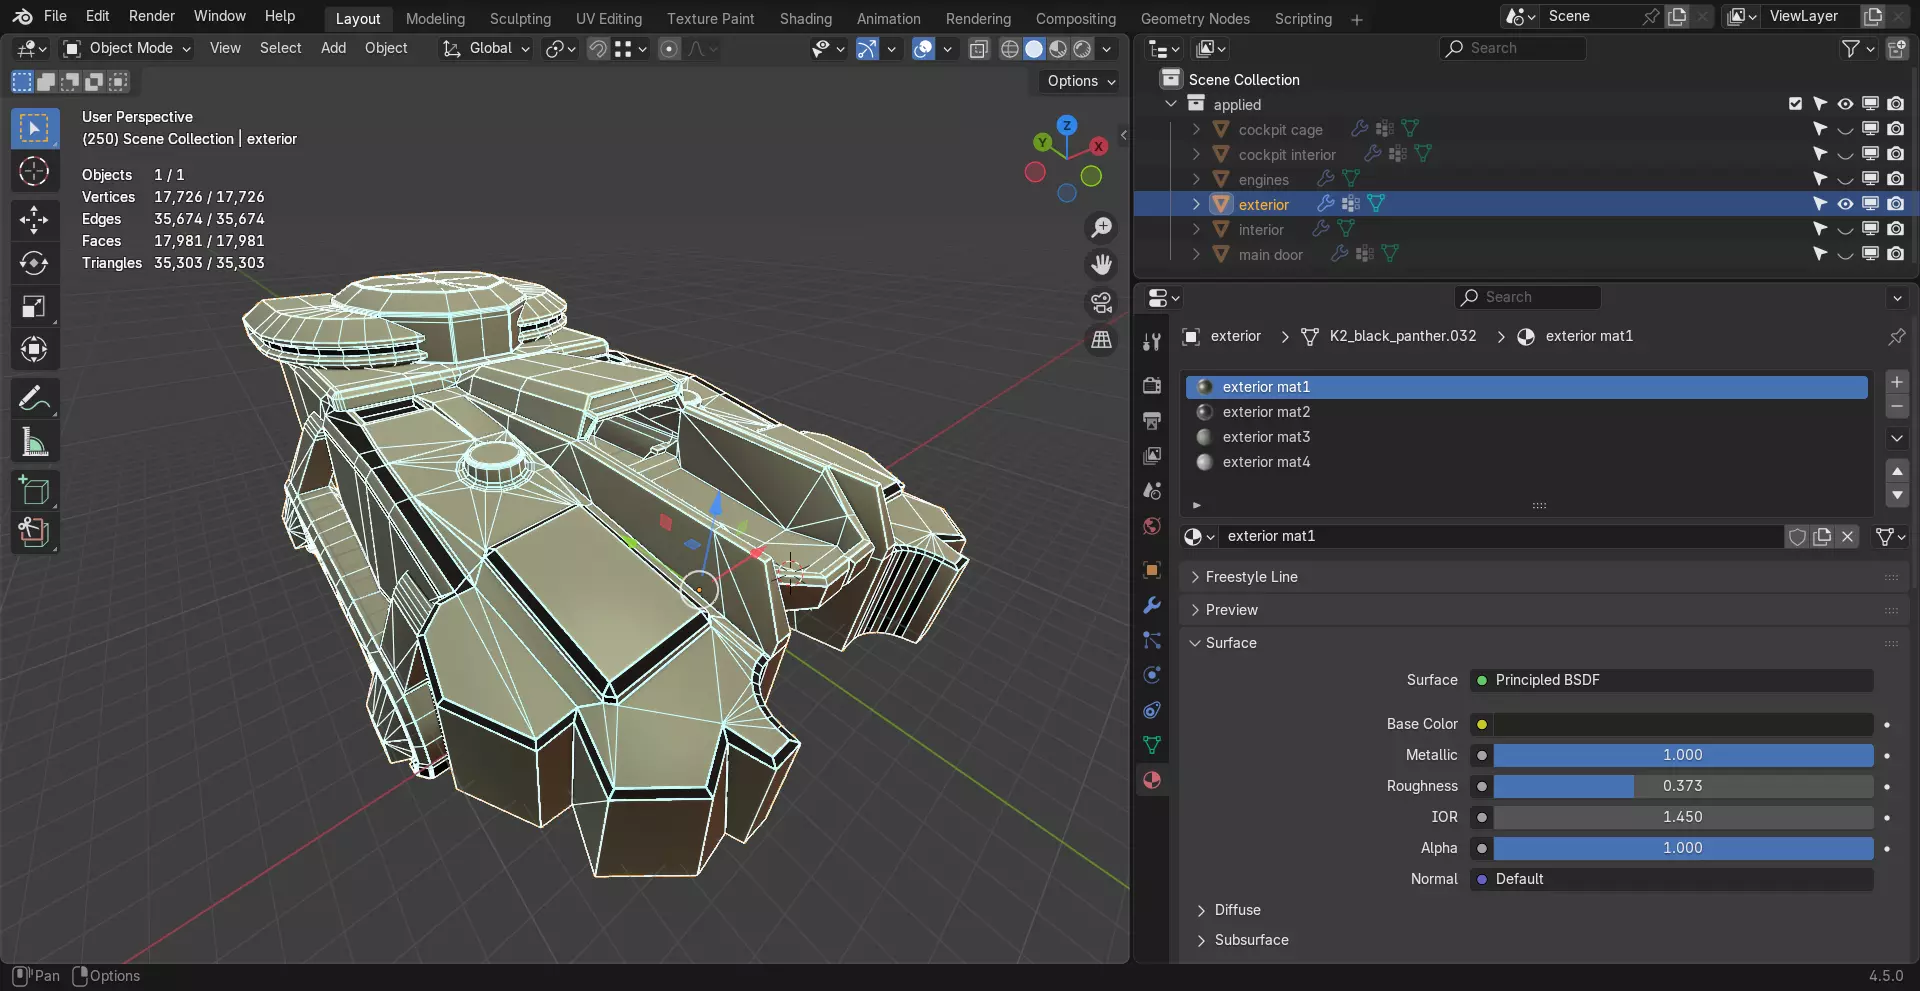
Task: Click the viewport zoom magnifier icon
Action: (1101, 228)
